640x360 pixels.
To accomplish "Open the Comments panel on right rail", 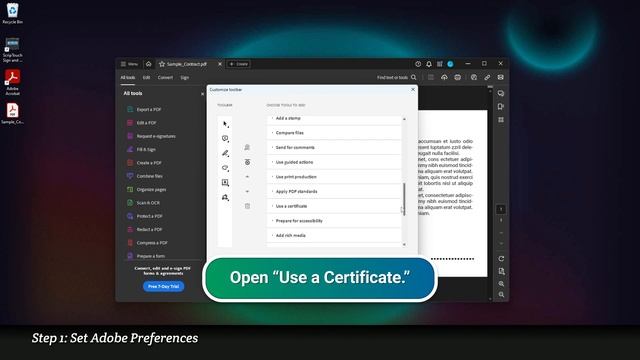I will tap(501, 93).
